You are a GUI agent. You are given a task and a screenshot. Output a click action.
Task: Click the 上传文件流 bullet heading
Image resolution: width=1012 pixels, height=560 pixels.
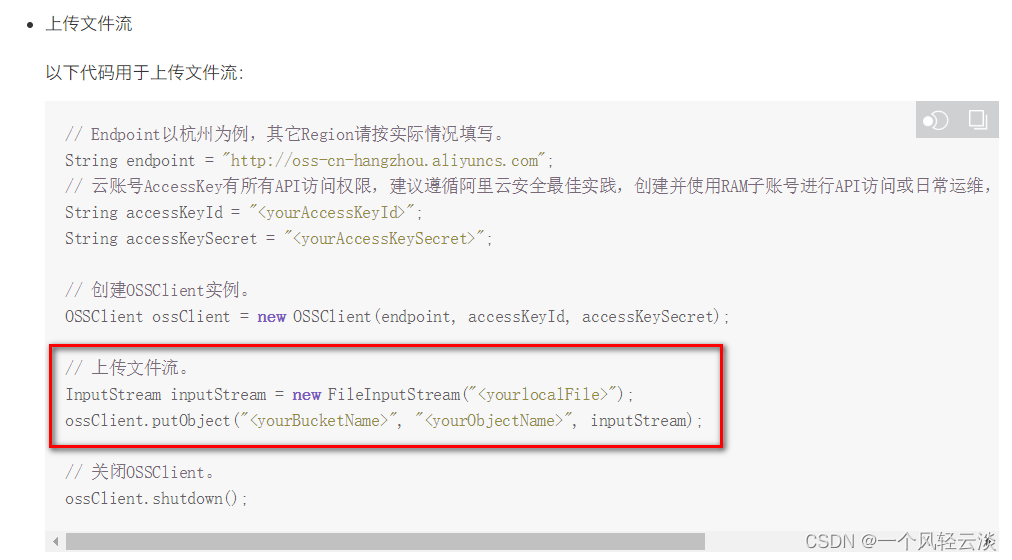89,25
